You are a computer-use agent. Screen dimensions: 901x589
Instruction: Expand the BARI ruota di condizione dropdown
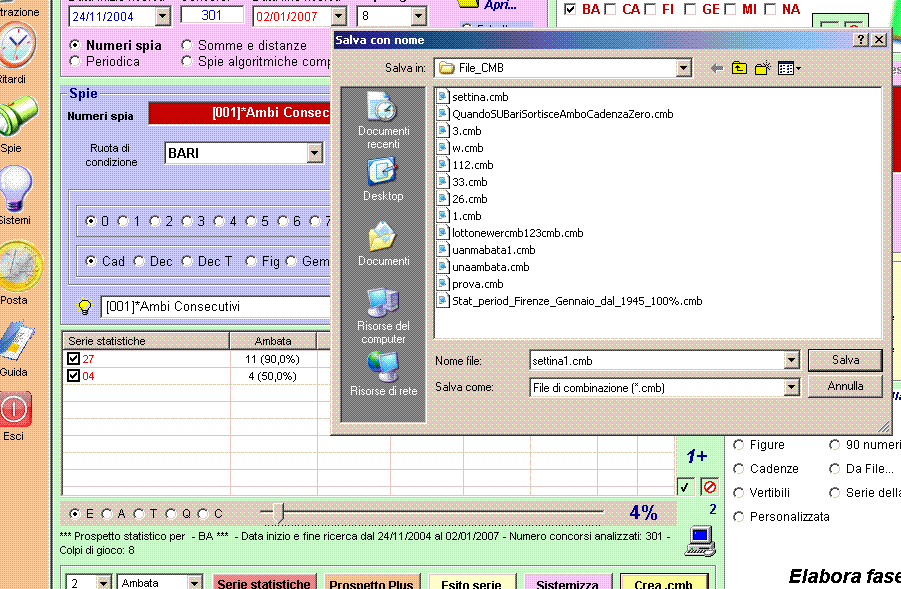point(315,153)
